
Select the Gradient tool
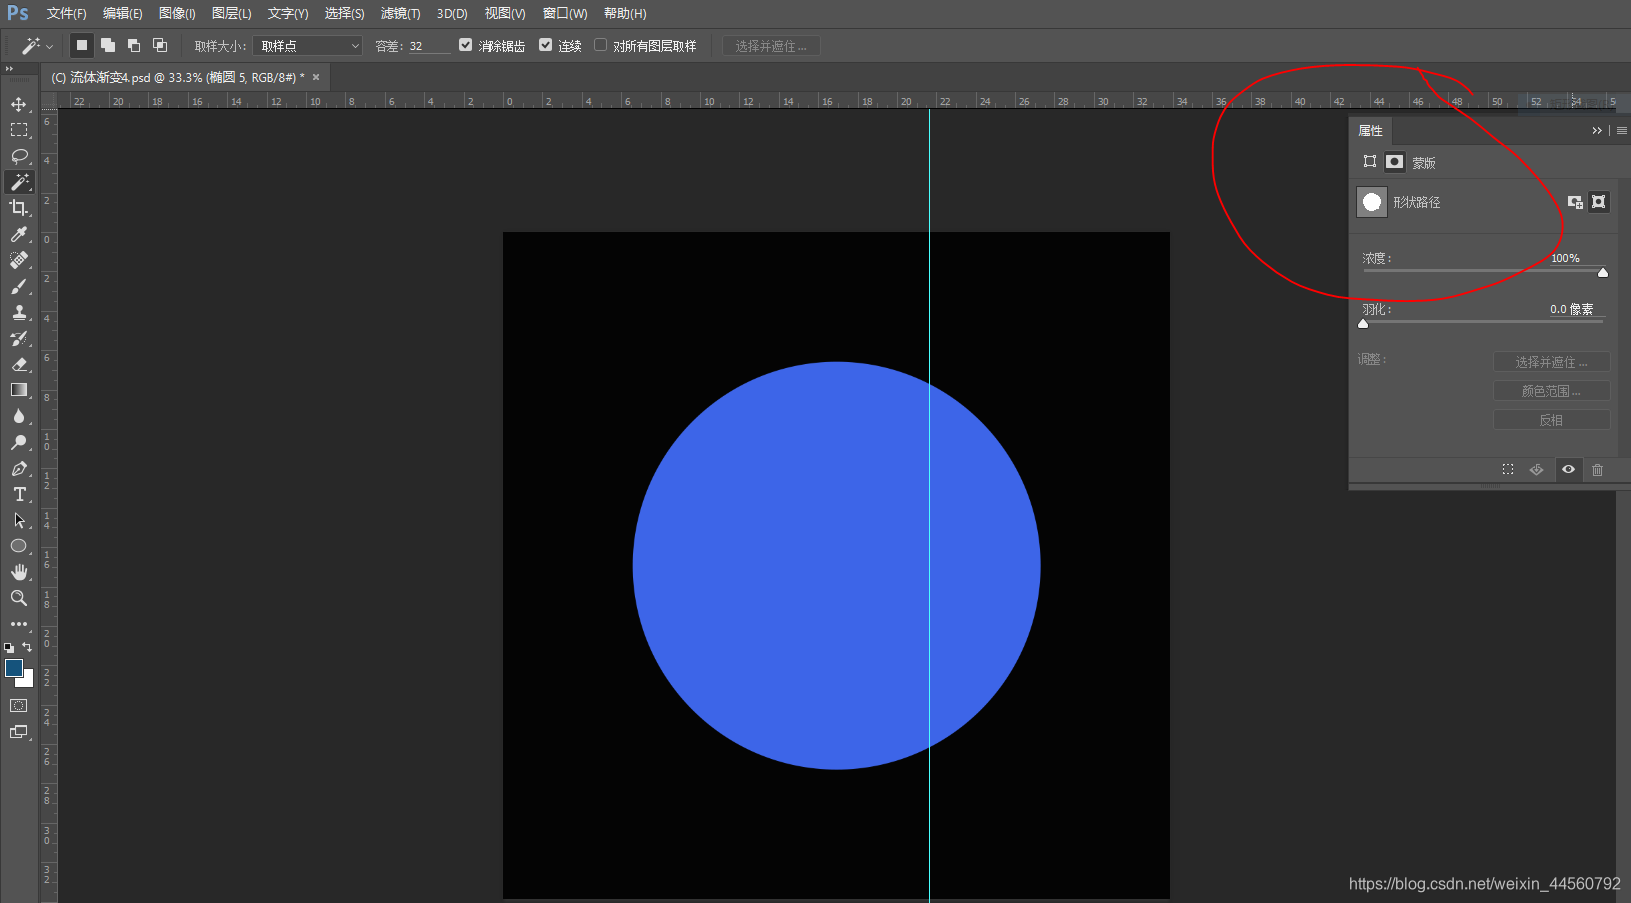point(19,390)
